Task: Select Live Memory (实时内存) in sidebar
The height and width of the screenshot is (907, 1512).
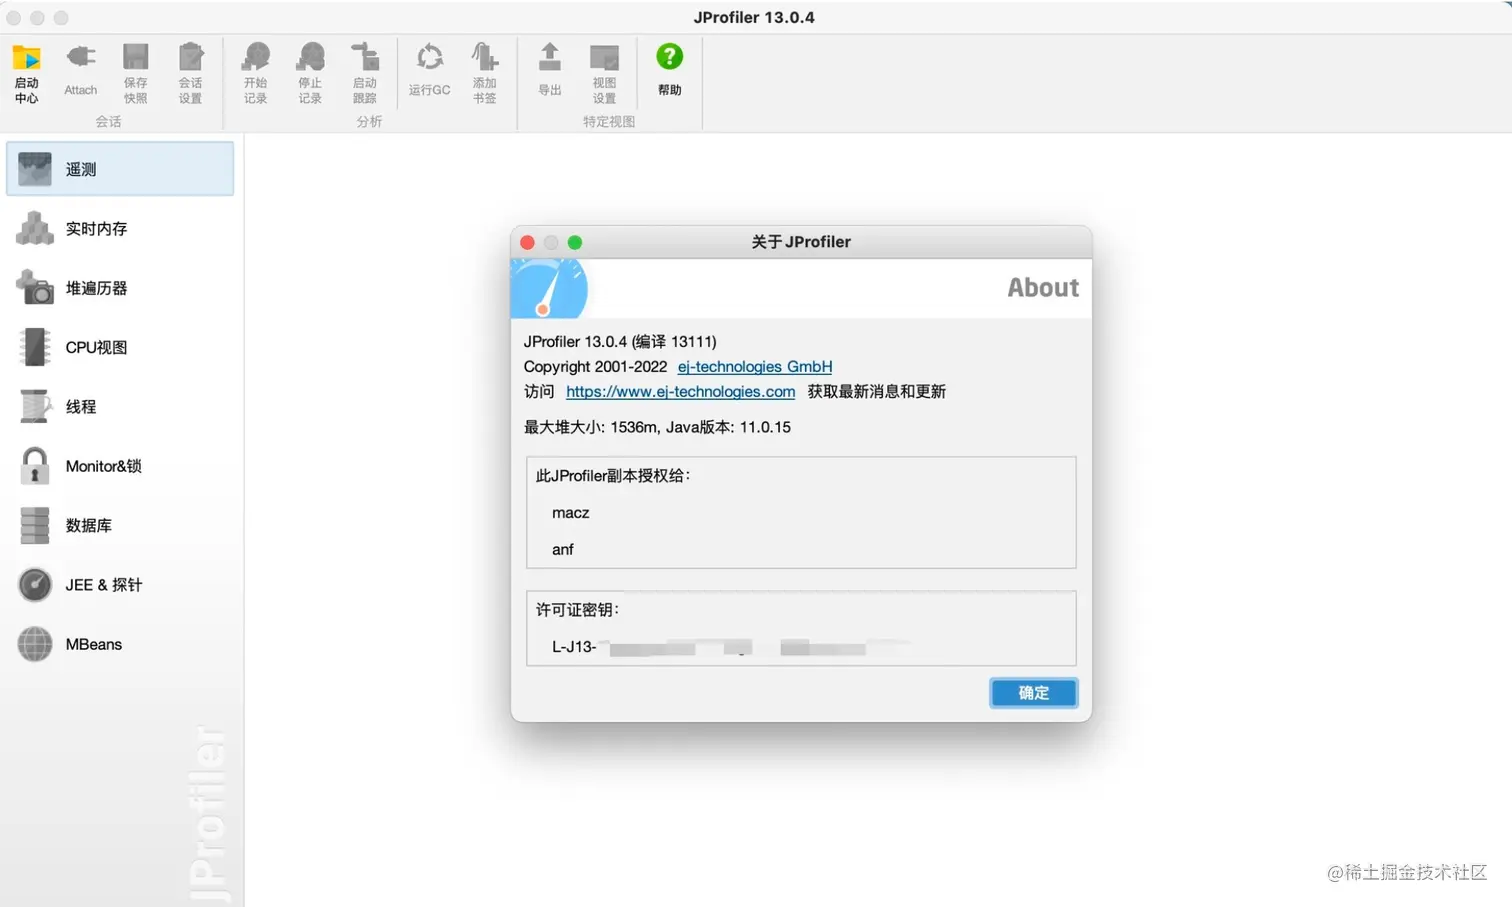Action: [x=120, y=228]
